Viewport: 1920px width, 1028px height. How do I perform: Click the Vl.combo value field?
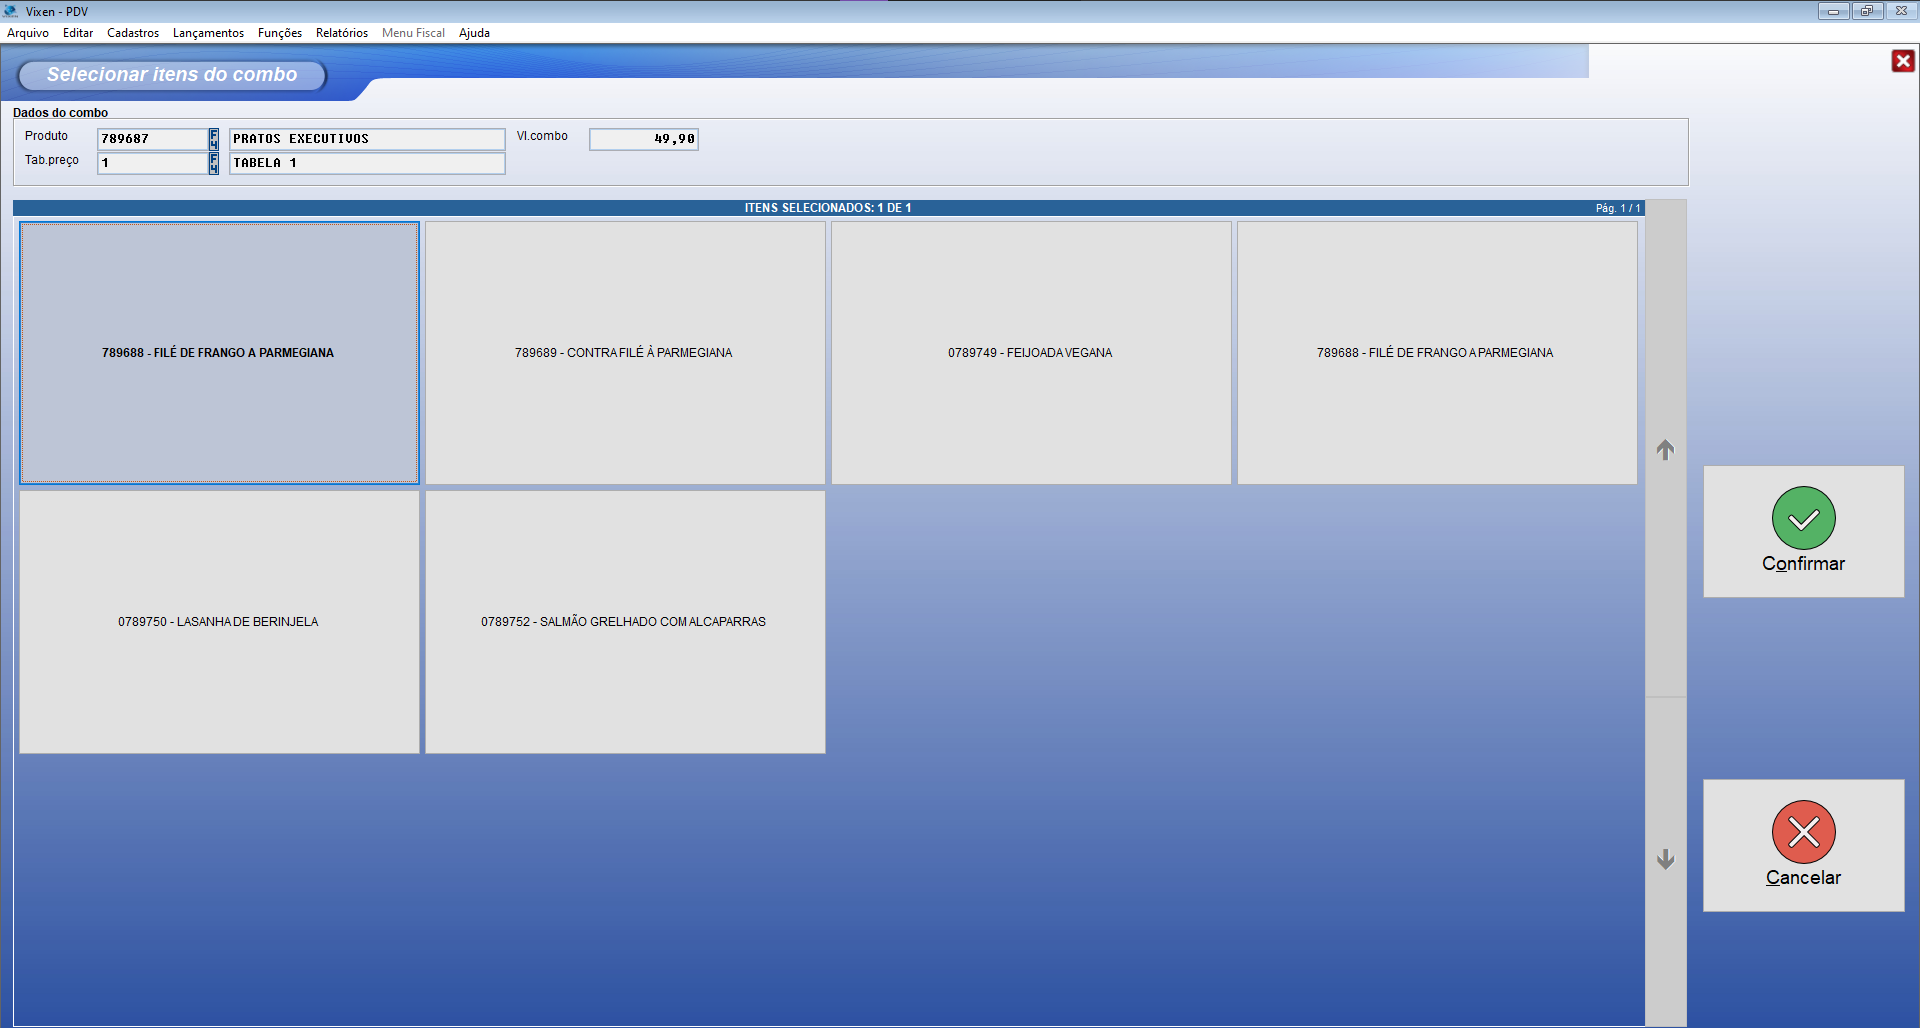coord(644,139)
